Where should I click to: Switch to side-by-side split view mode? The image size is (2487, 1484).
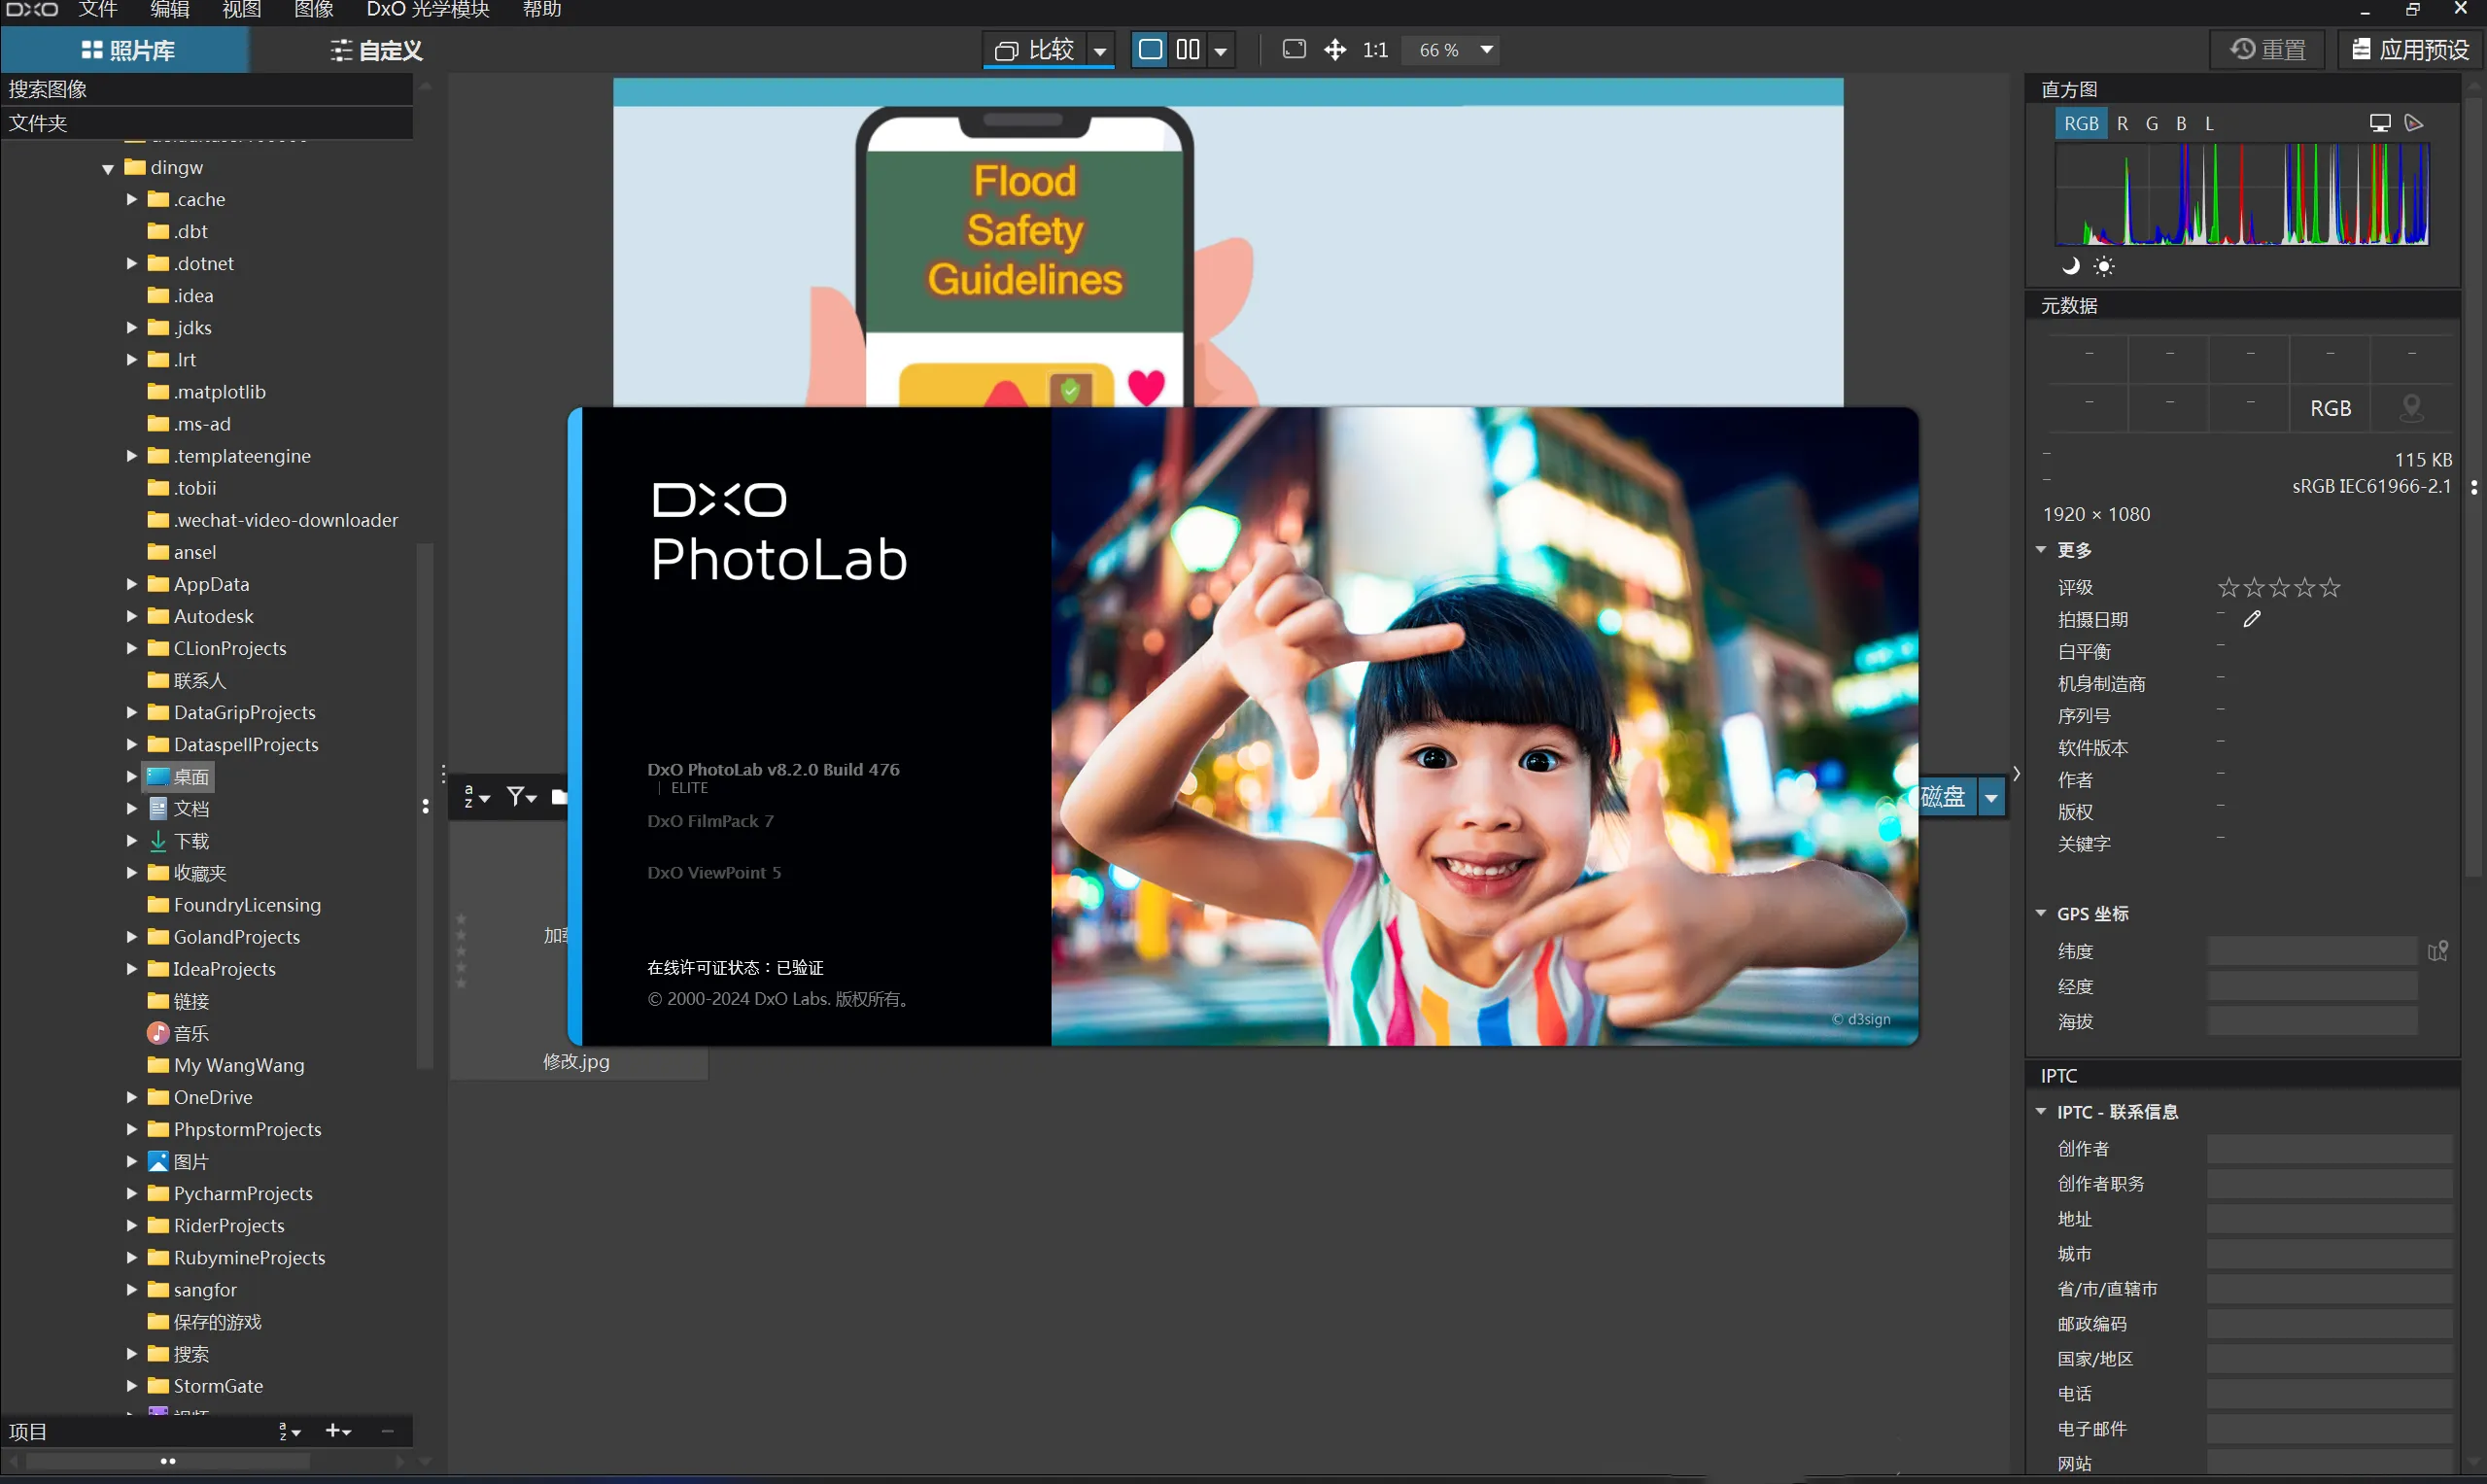click(x=1188, y=50)
